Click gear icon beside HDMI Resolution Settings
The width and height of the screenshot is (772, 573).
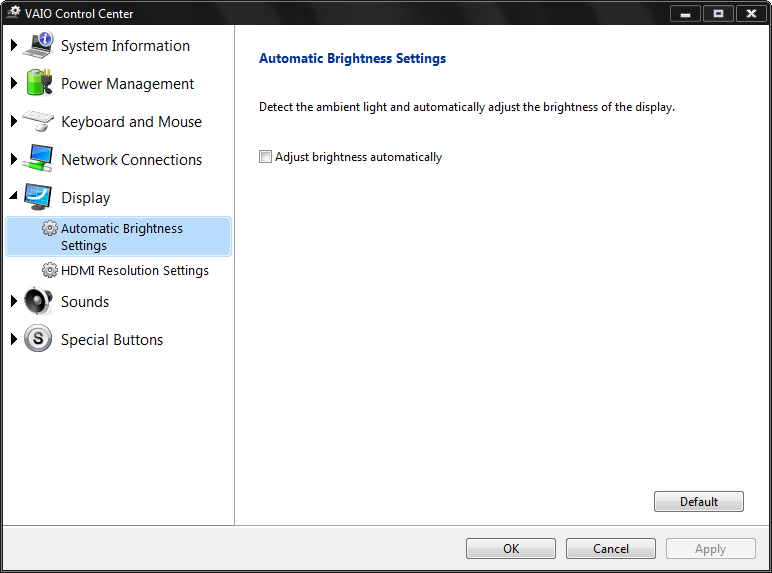(x=50, y=270)
